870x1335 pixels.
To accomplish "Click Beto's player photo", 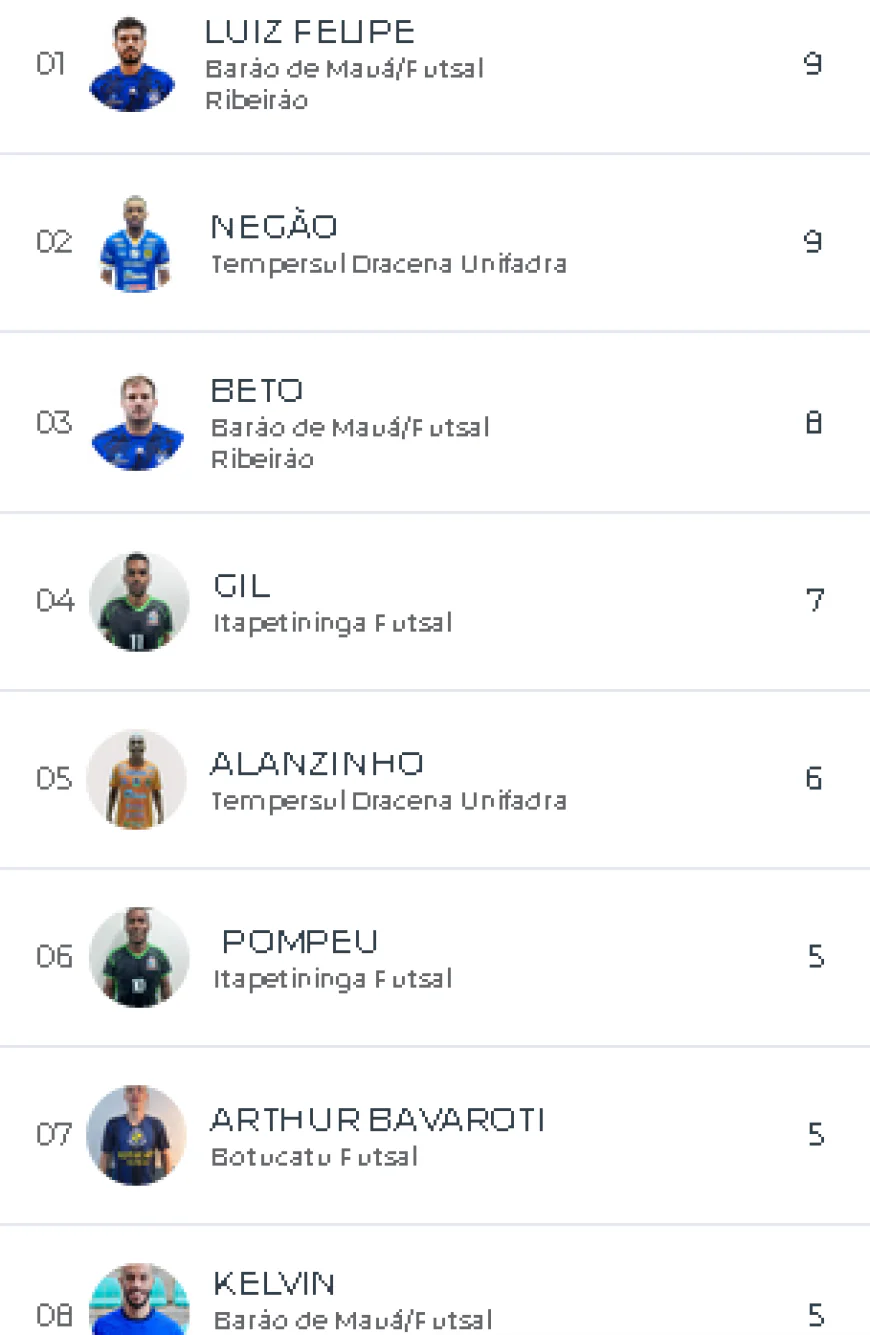I will click(x=137, y=423).
